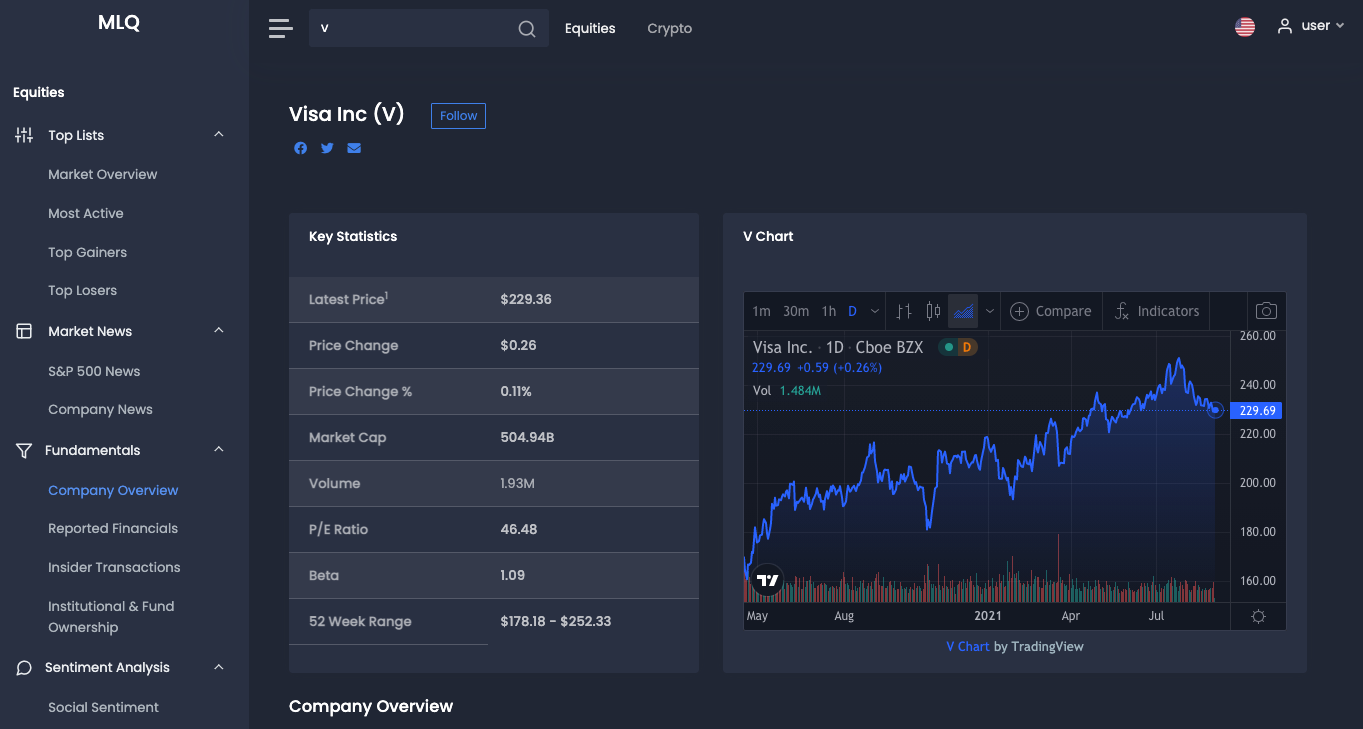This screenshot has height=729, width=1363.
Task: Click the Compare plus icon
Action: coord(1019,311)
